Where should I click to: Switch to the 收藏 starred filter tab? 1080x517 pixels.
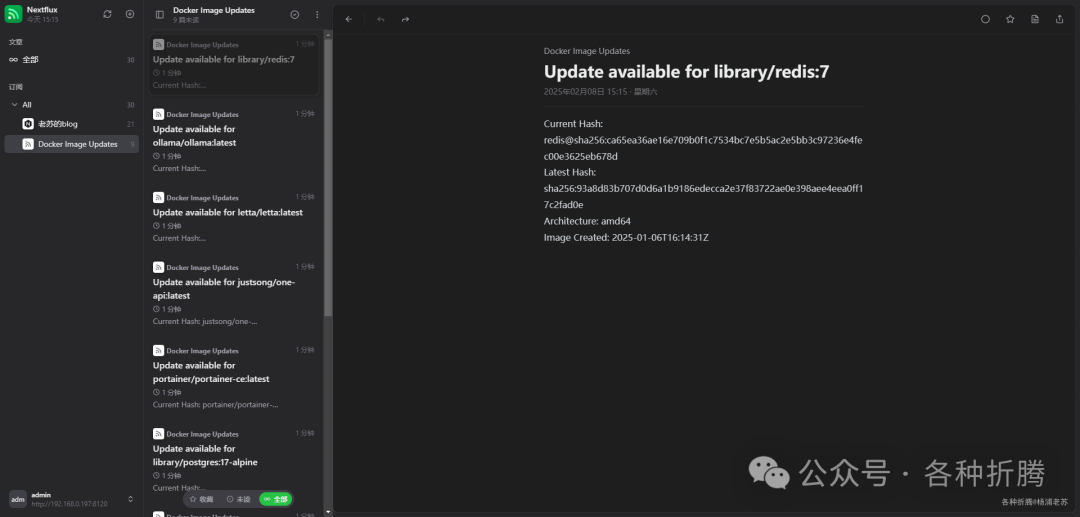click(x=202, y=499)
